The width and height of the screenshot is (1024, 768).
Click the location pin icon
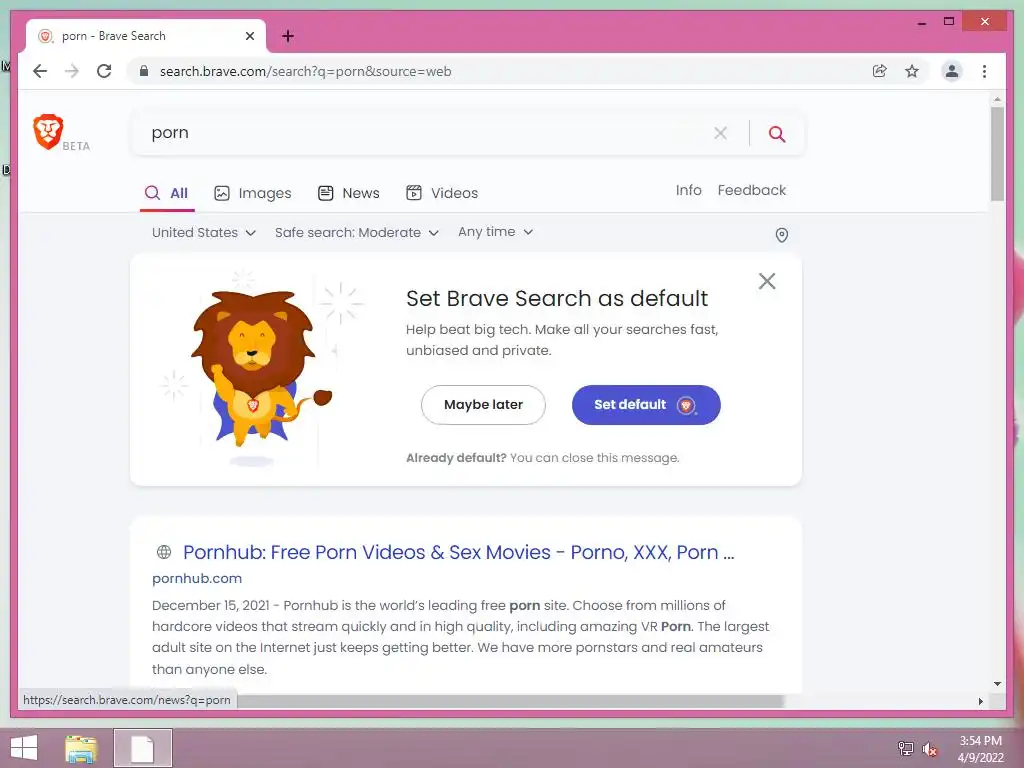pyautogui.click(x=782, y=235)
